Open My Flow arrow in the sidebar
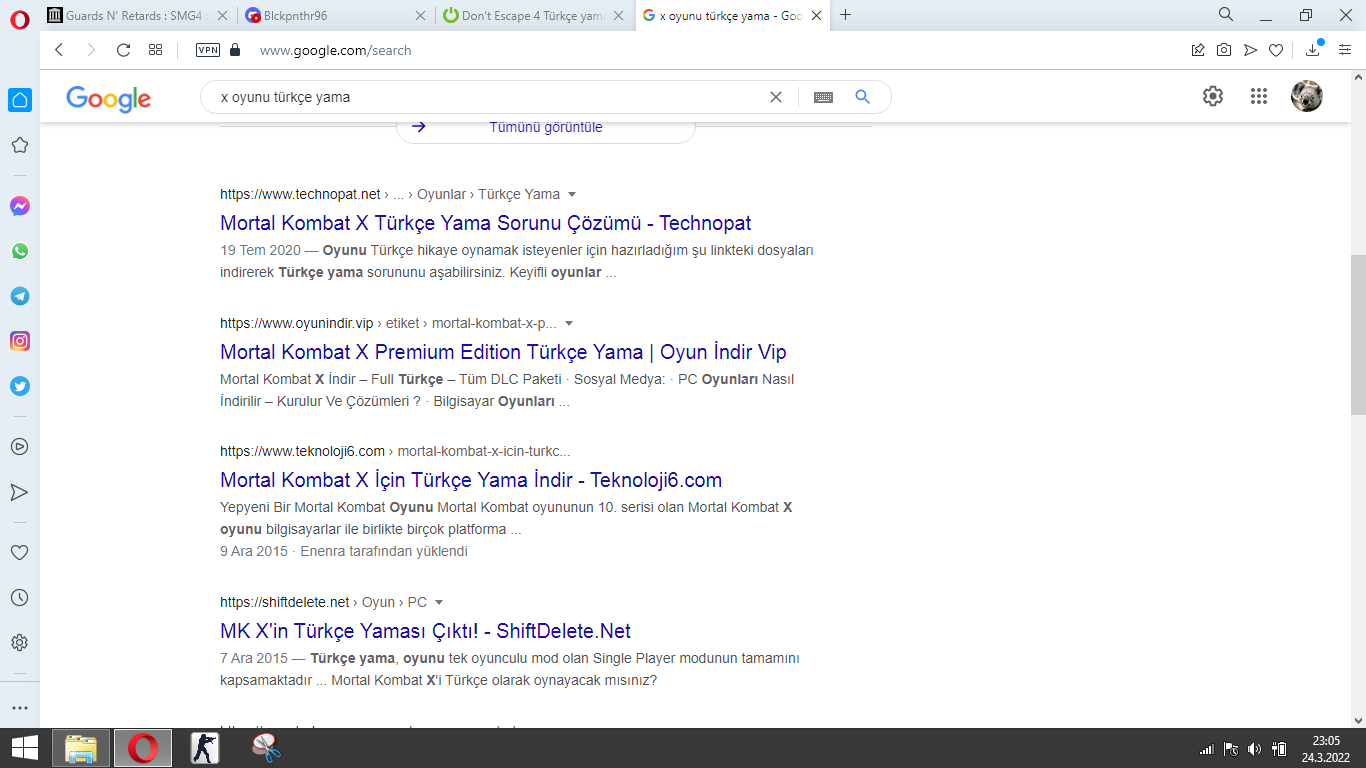This screenshot has width=1366, height=768. [x=20, y=492]
